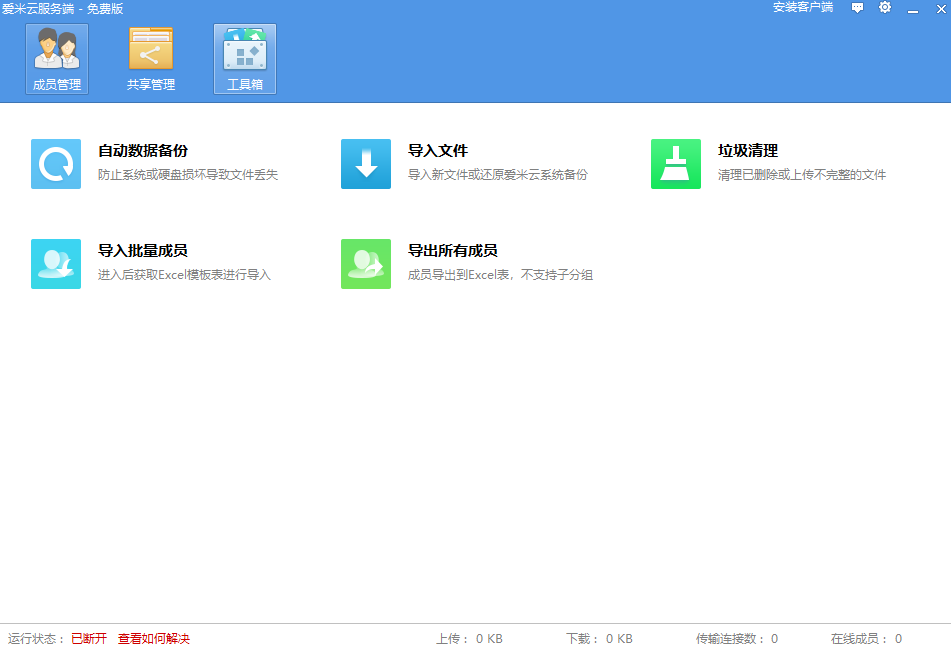
Task: Click the green 垃圾清理 broom icon
Action: (676, 164)
